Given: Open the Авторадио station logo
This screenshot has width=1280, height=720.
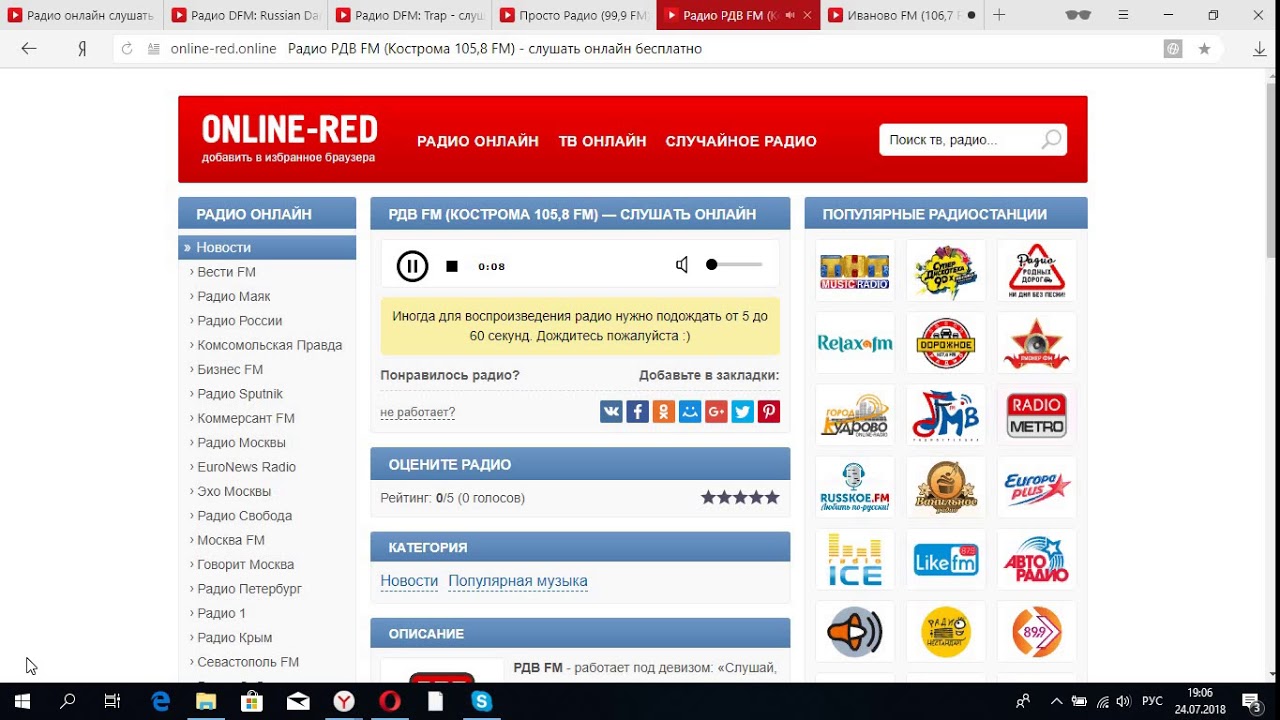Looking at the screenshot, I should coord(1036,560).
